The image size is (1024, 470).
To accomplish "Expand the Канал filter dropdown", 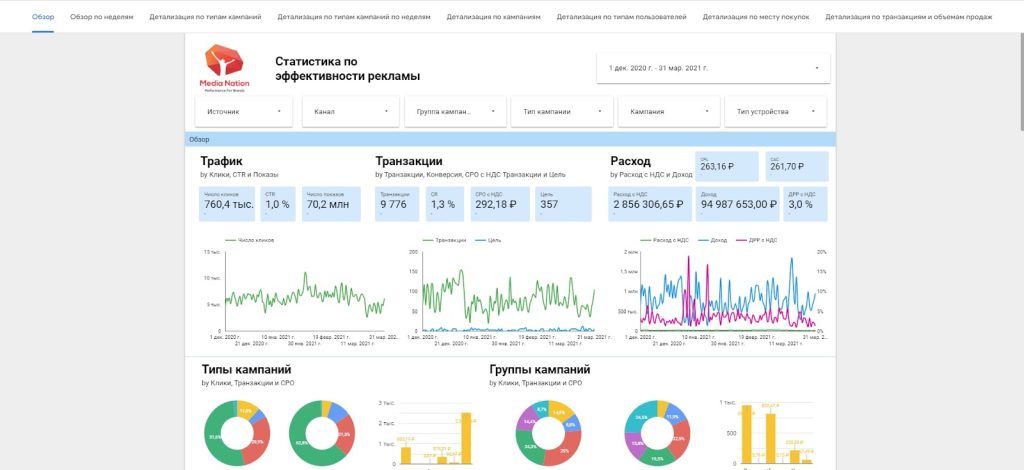I will (x=350, y=112).
